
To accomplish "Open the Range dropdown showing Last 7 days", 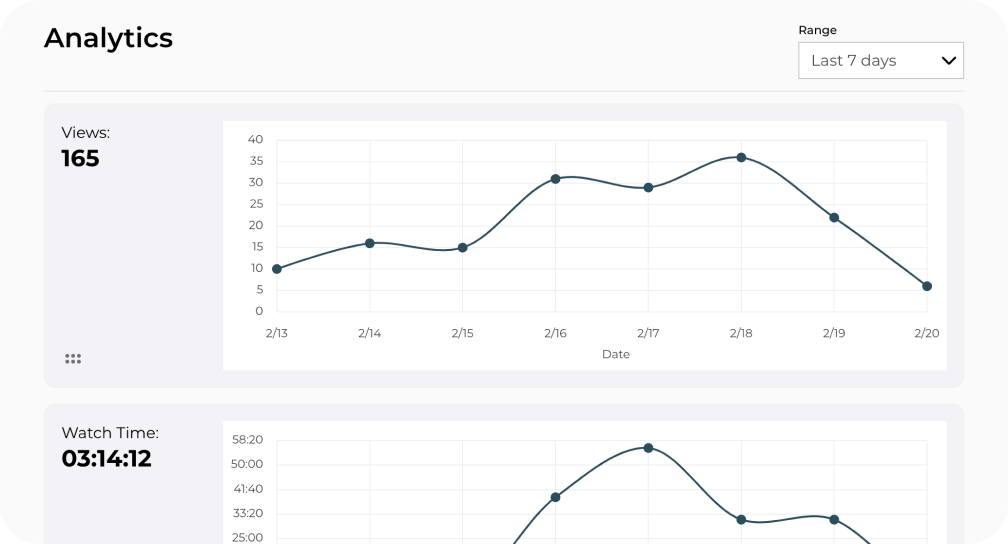I will tap(880, 61).
